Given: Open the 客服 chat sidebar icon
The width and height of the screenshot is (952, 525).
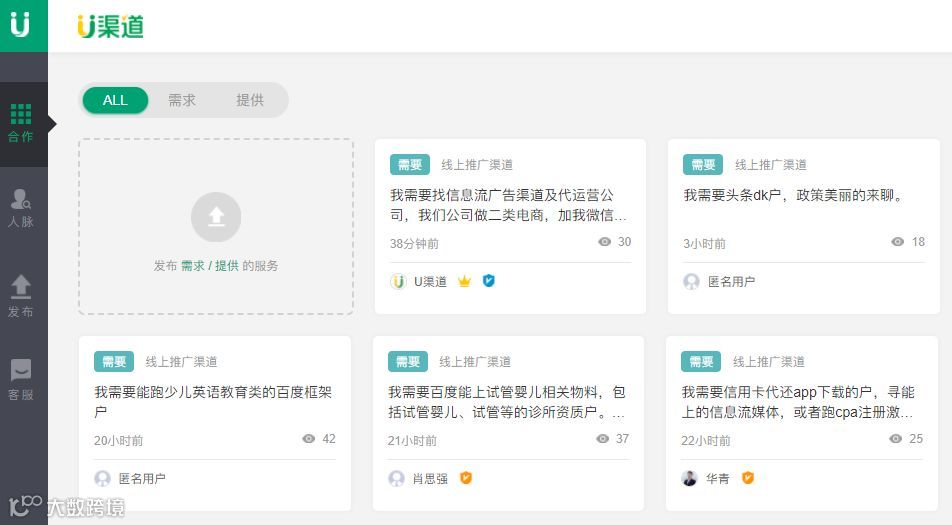Looking at the screenshot, I should 21,370.
